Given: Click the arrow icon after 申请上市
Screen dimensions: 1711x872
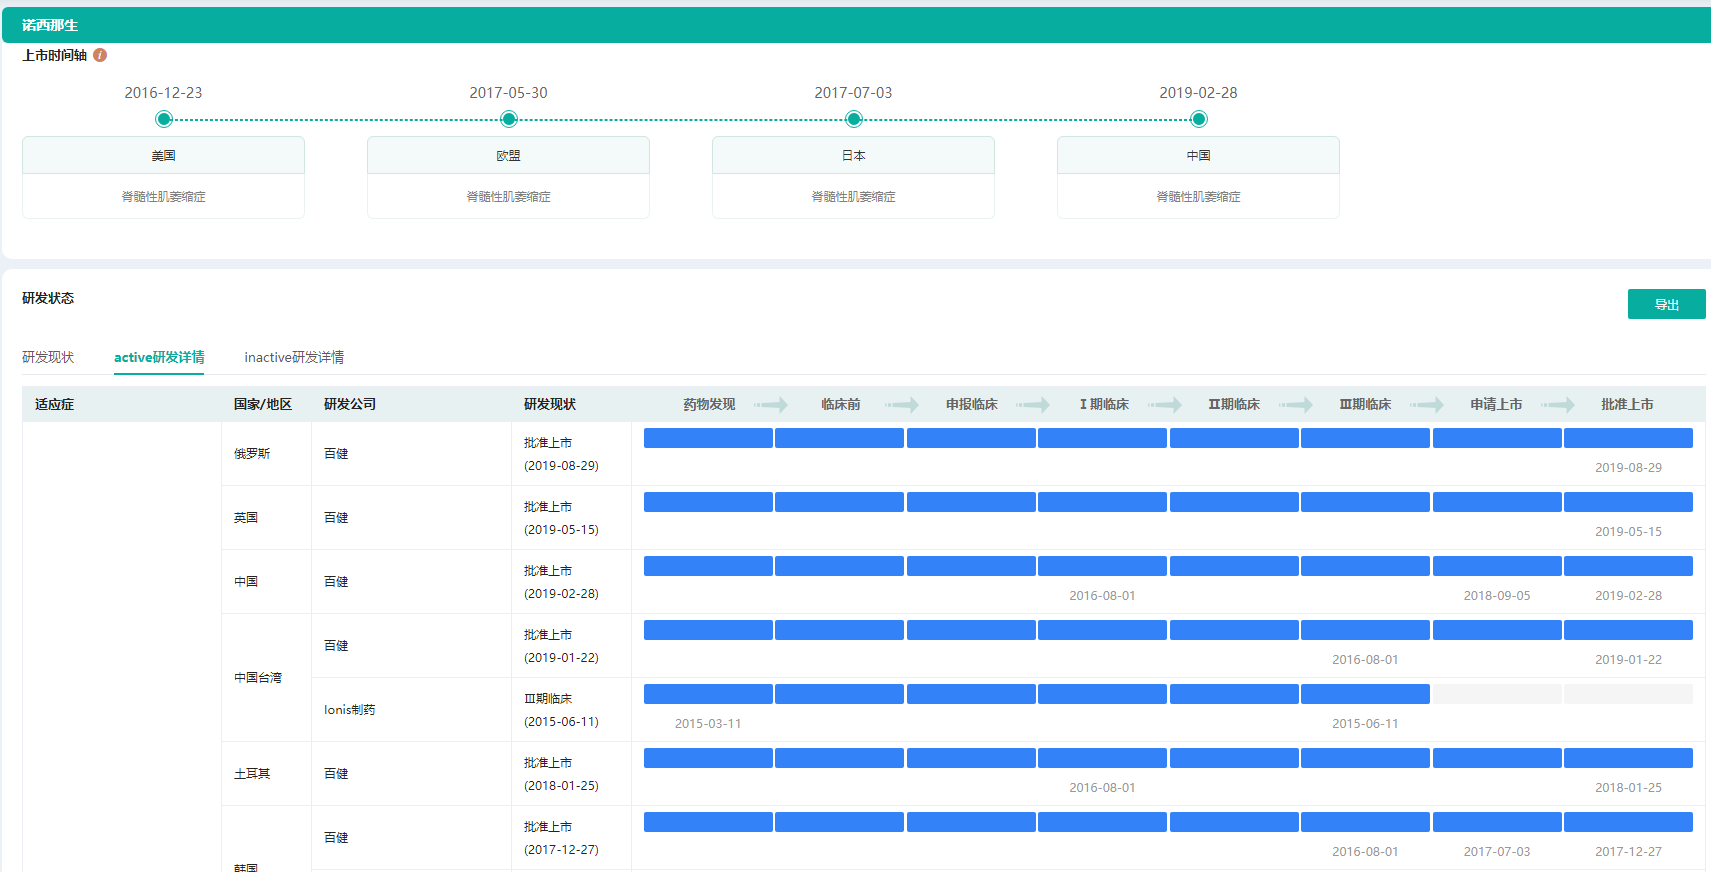Looking at the screenshot, I should (x=1558, y=405).
